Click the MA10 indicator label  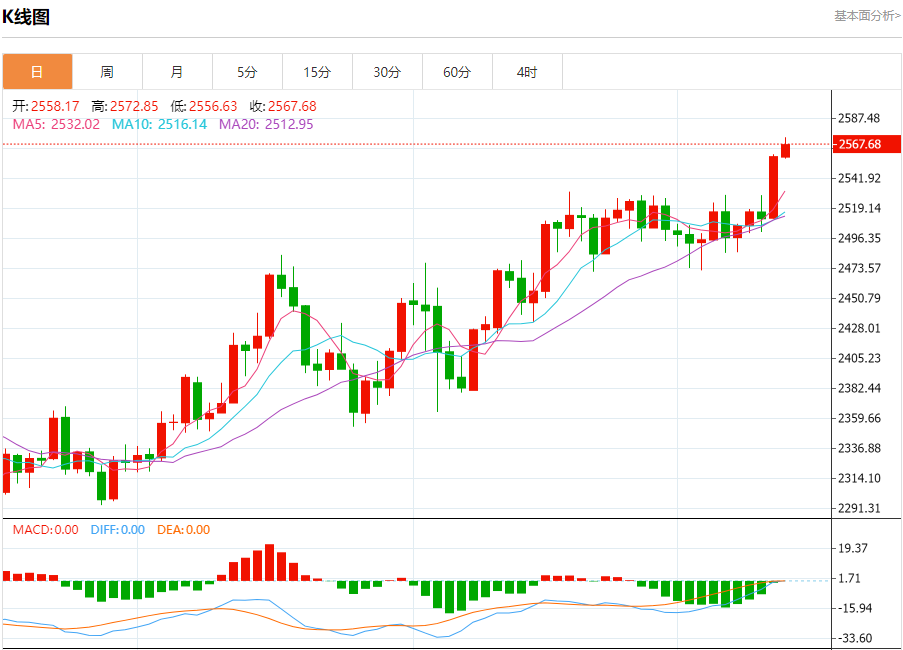[x=159, y=124]
